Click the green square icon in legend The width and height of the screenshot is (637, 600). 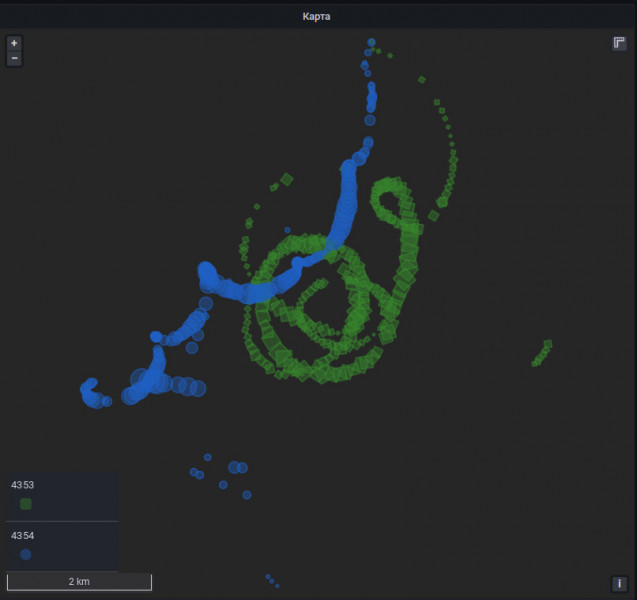coord(26,504)
